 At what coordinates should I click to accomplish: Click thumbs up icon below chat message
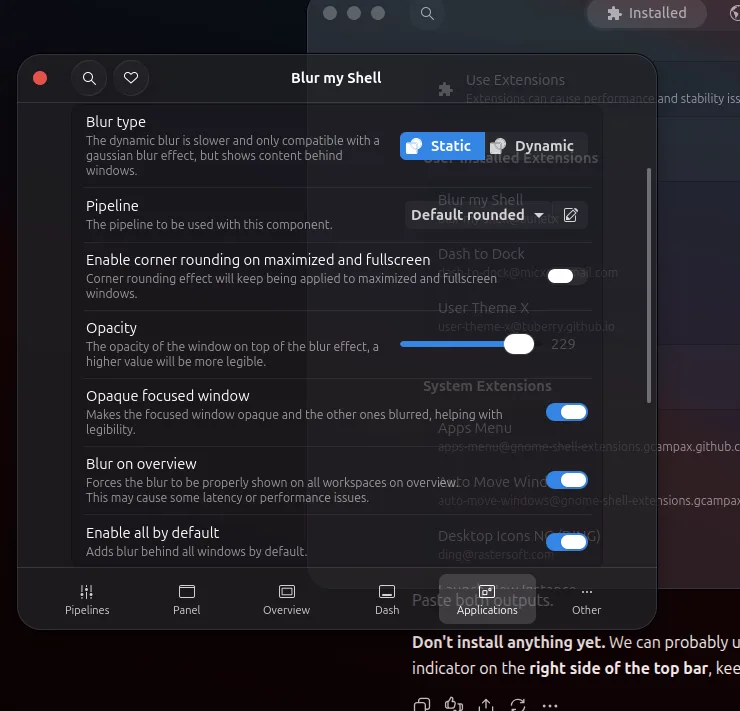click(x=454, y=705)
